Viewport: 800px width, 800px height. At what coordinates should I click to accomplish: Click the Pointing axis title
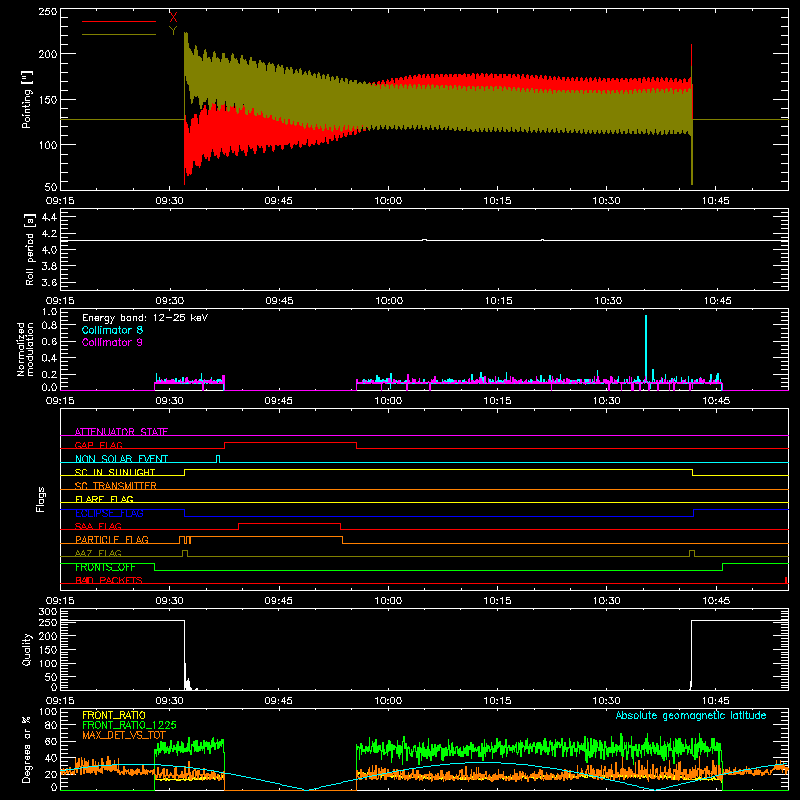[x=27, y=99]
